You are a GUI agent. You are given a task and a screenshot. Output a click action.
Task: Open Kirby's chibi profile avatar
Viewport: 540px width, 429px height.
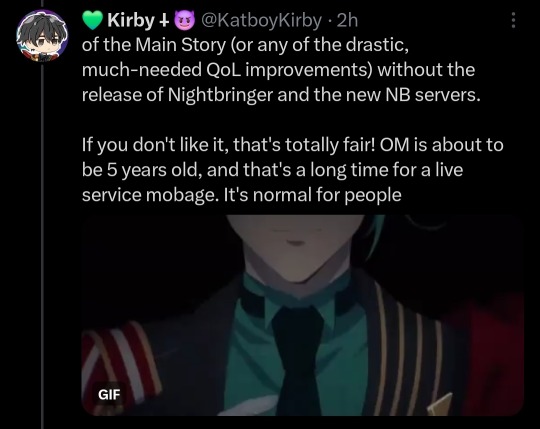click(x=42, y=36)
